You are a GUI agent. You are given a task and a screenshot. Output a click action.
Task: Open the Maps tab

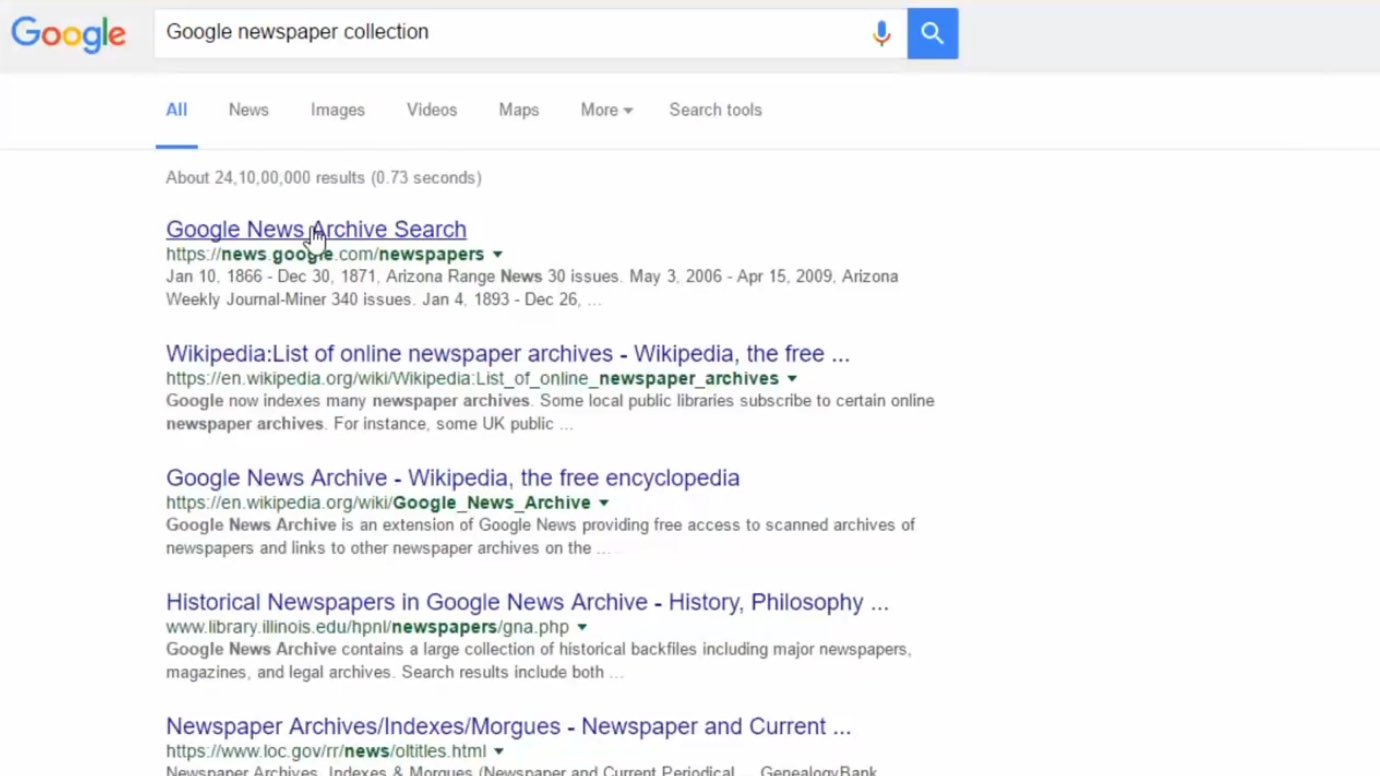tap(518, 110)
